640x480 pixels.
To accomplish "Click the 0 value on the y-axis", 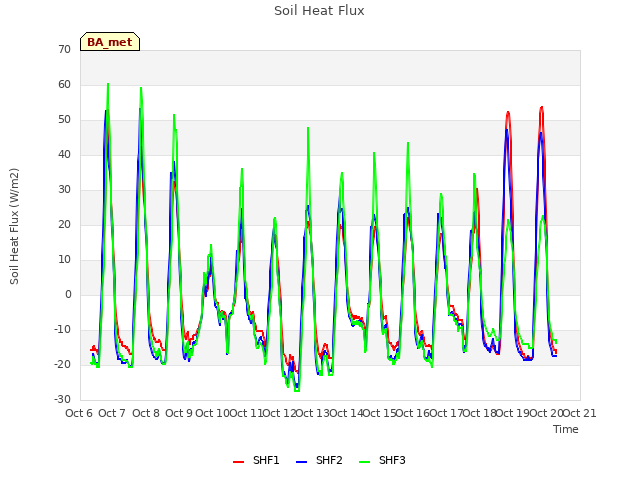I will (x=68, y=295).
